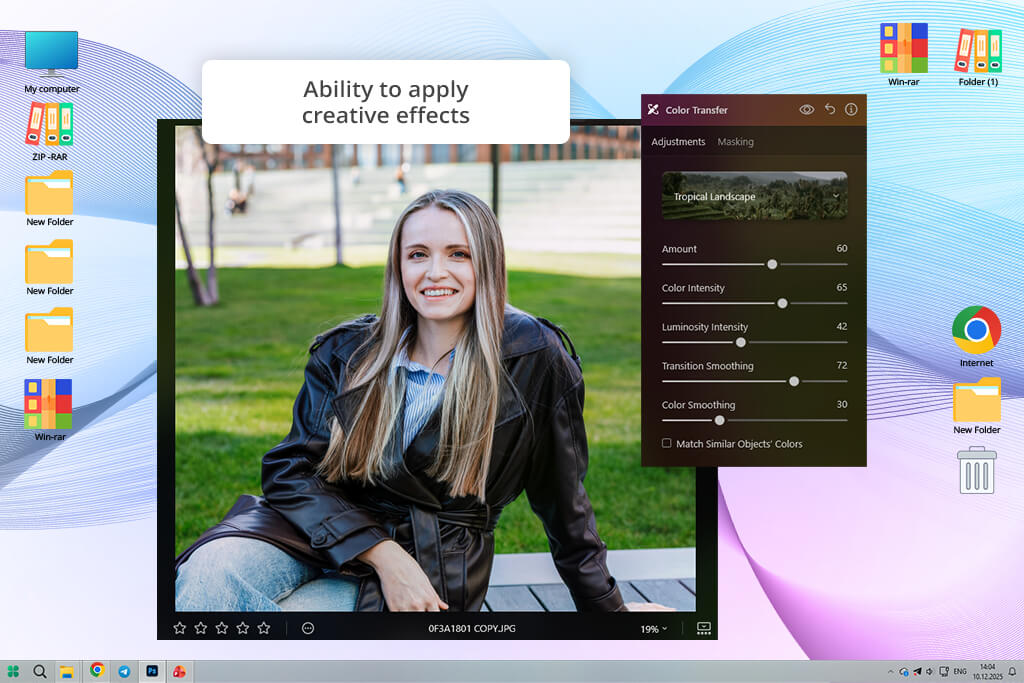Screen dimensions: 1024x683
Task: Open the recycle bin desktop icon
Action: point(977,470)
